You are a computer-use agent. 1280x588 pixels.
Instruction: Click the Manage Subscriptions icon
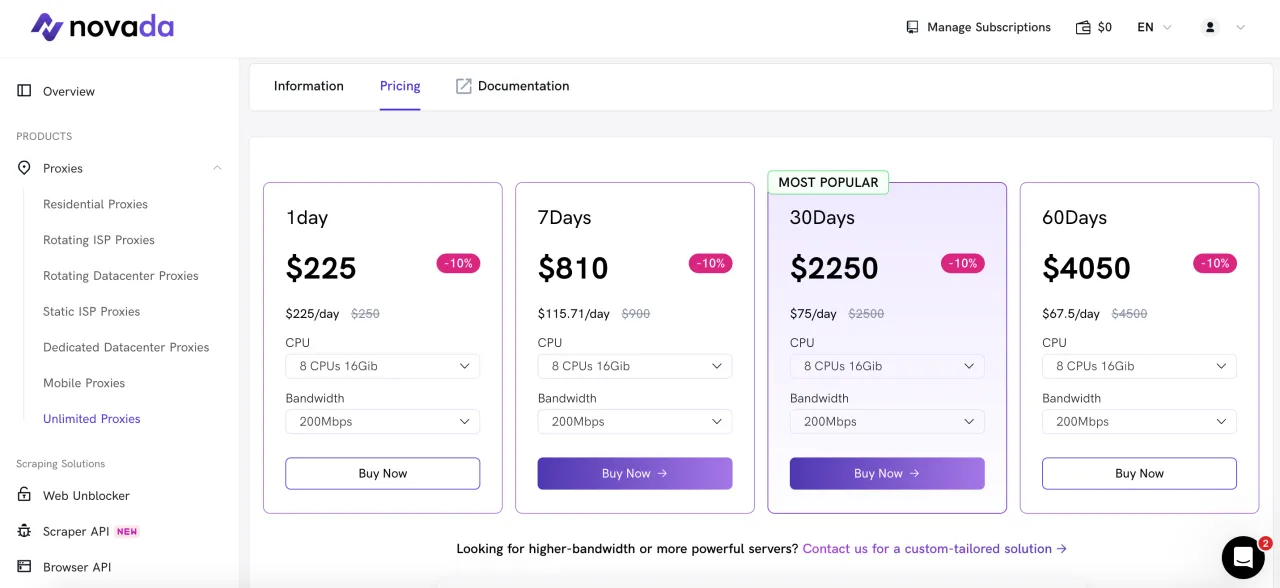coord(912,27)
